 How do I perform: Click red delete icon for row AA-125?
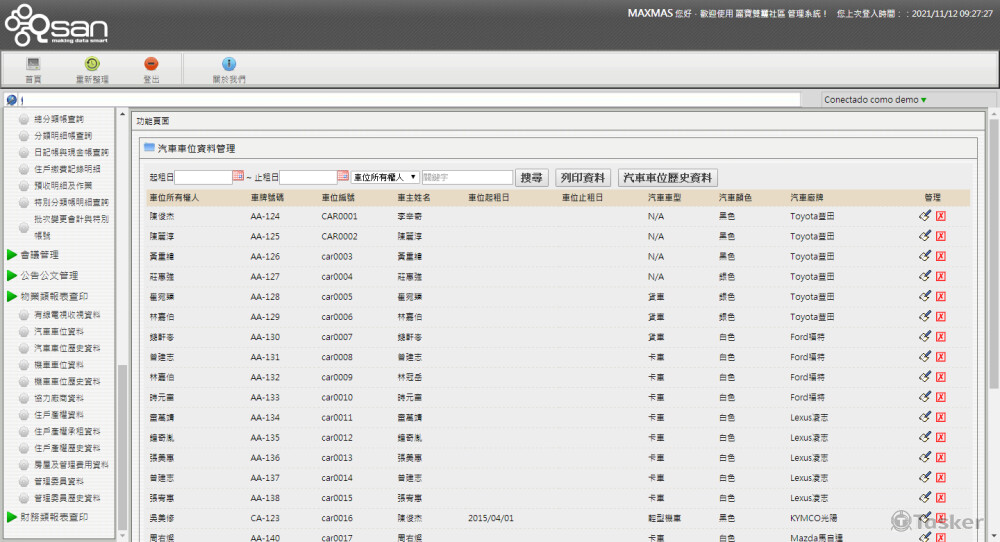tap(941, 235)
